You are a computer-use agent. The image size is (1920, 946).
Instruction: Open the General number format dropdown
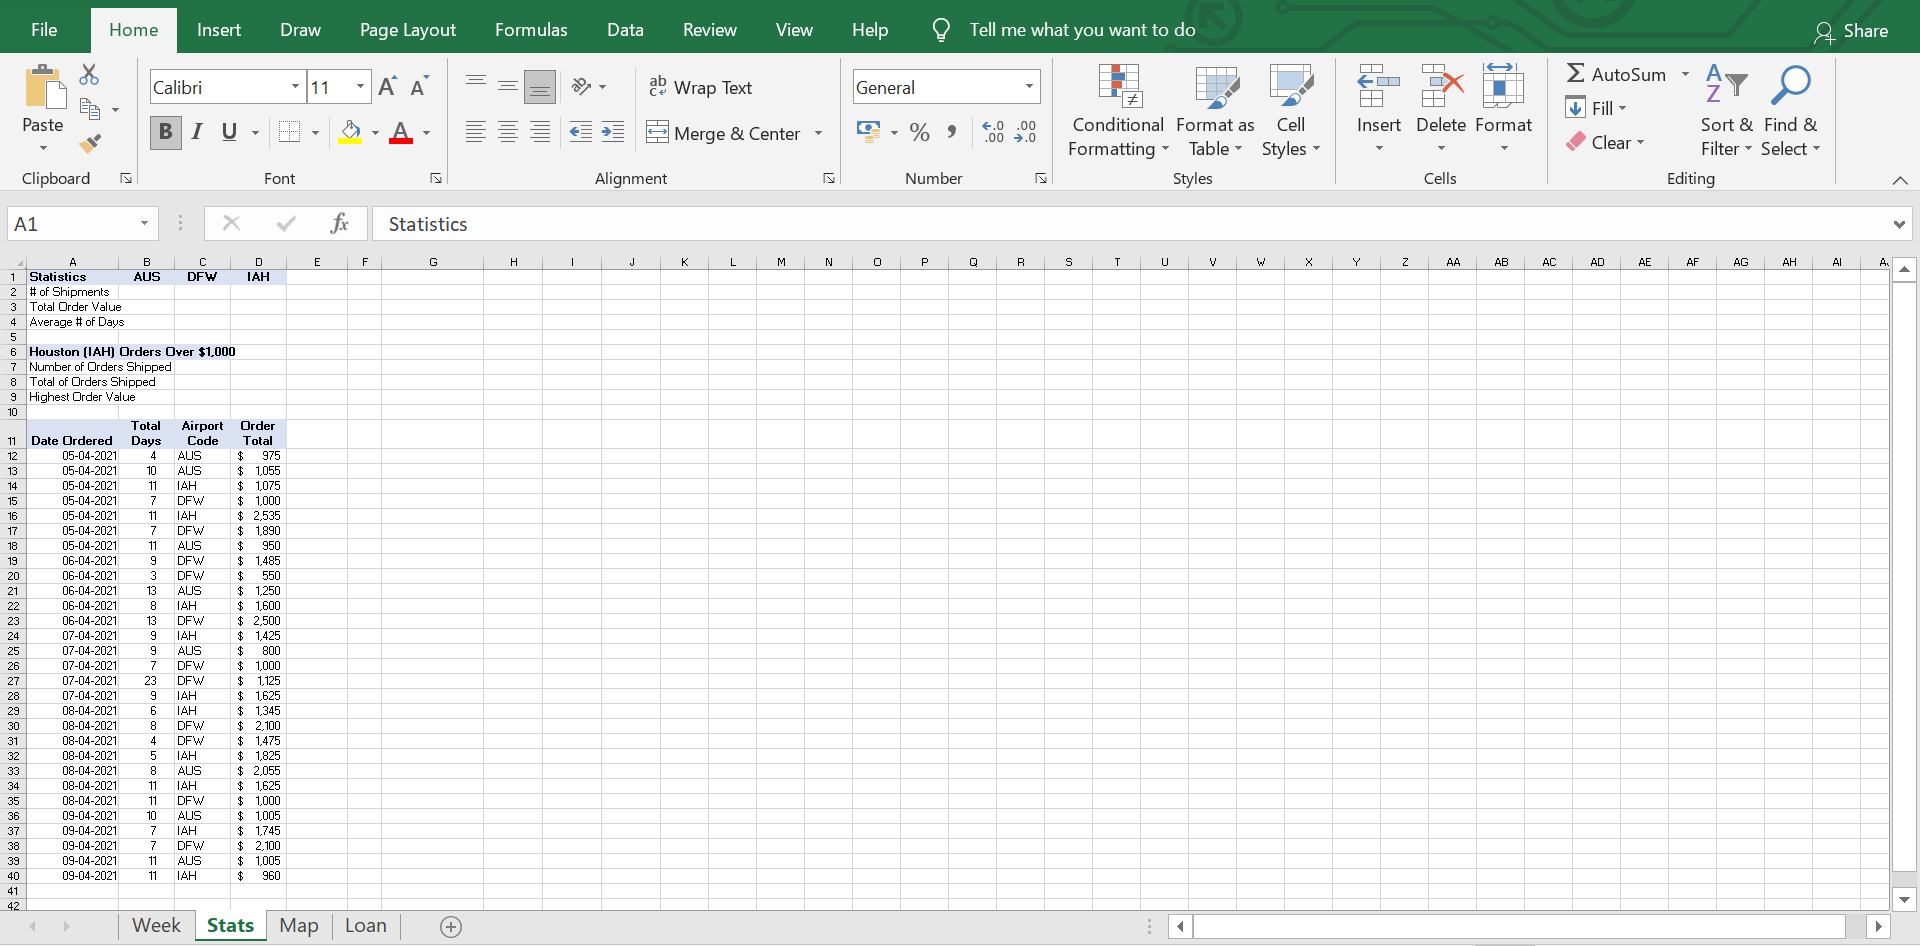pos(1029,87)
